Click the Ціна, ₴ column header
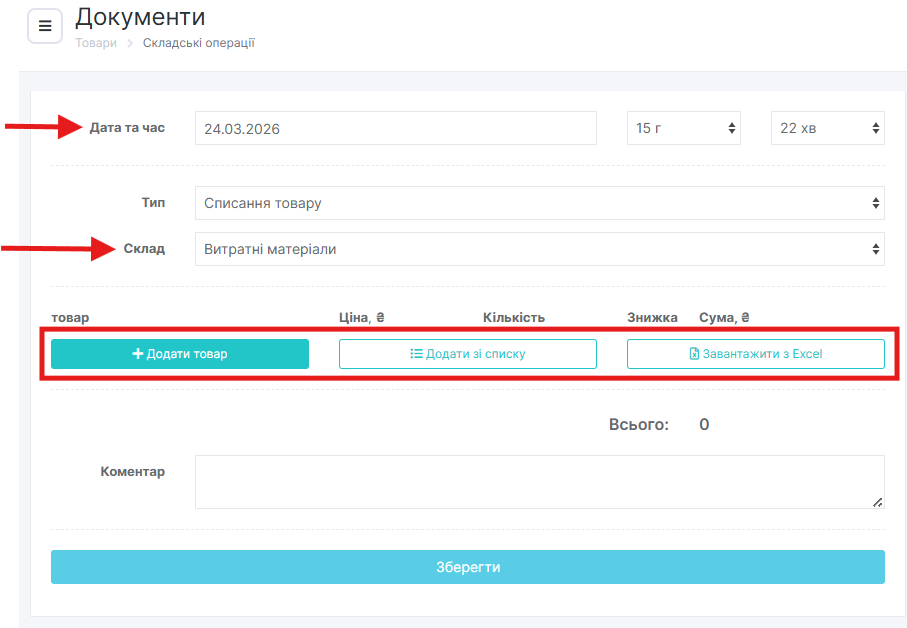Viewport: 907px width, 628px height. point(362,318)
